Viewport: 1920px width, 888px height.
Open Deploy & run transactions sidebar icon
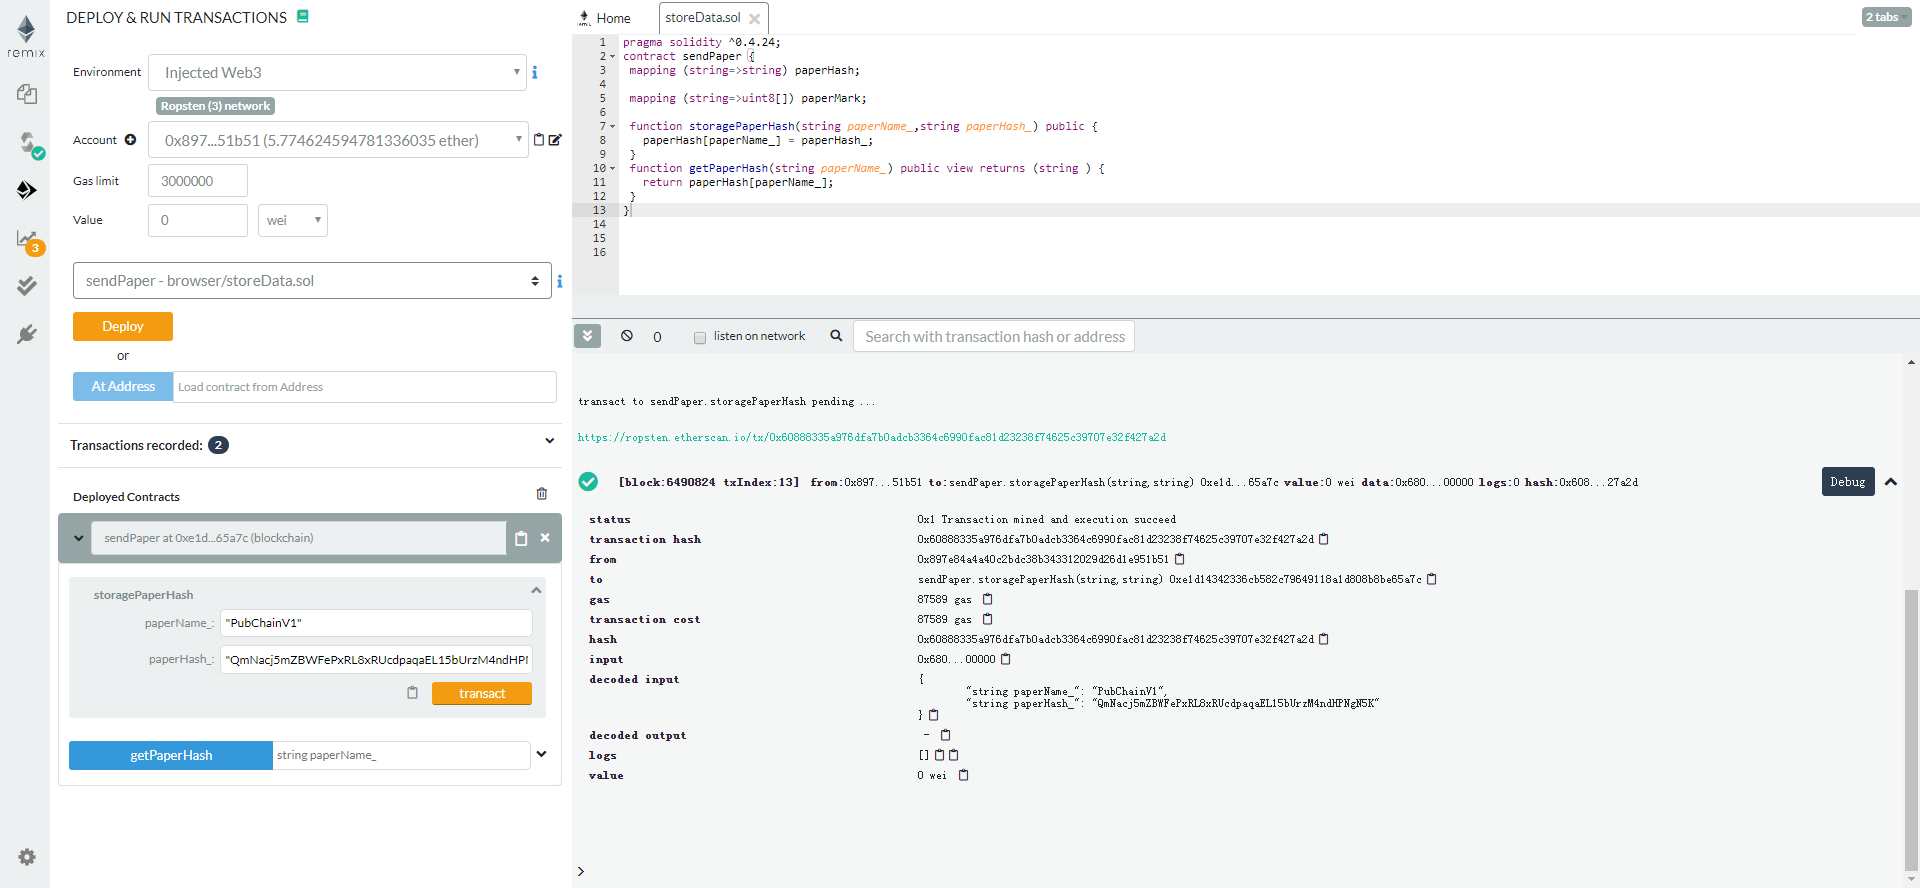pos(27,190)
